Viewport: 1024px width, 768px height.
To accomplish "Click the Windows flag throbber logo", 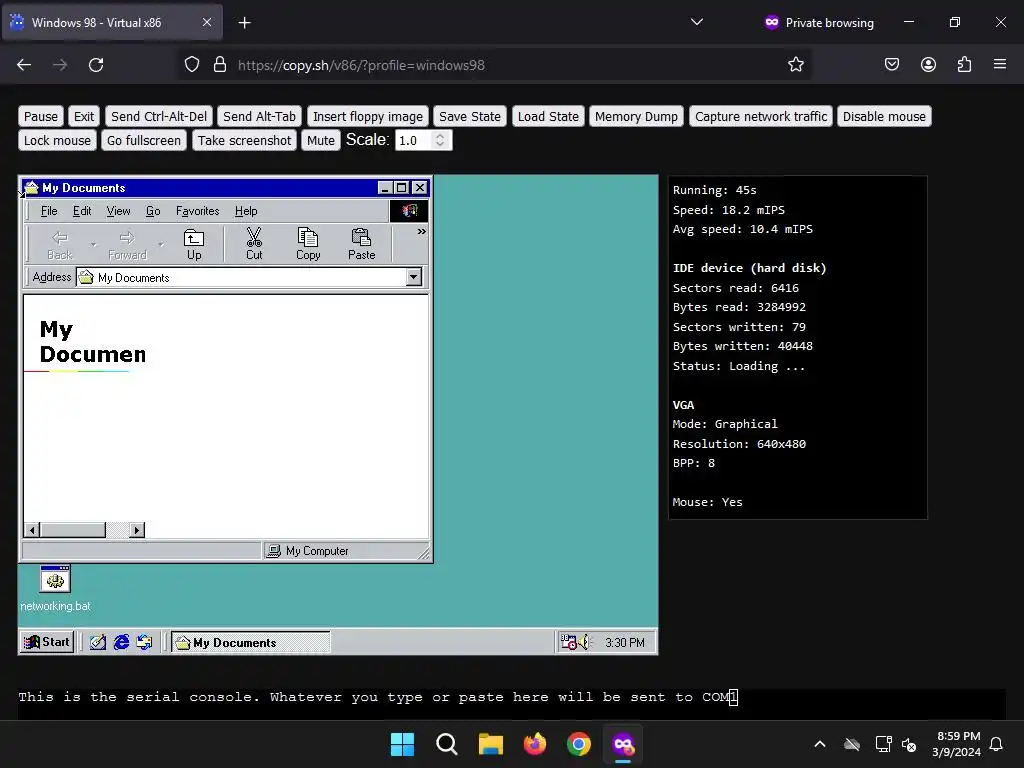I will click(x=409, y=211).
